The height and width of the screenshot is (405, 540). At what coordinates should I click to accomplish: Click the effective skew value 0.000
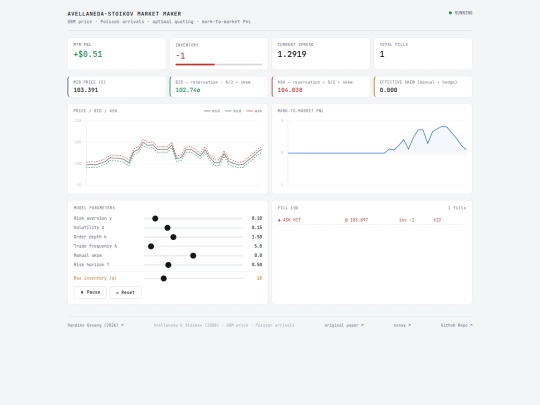click(x=388, y=90)
